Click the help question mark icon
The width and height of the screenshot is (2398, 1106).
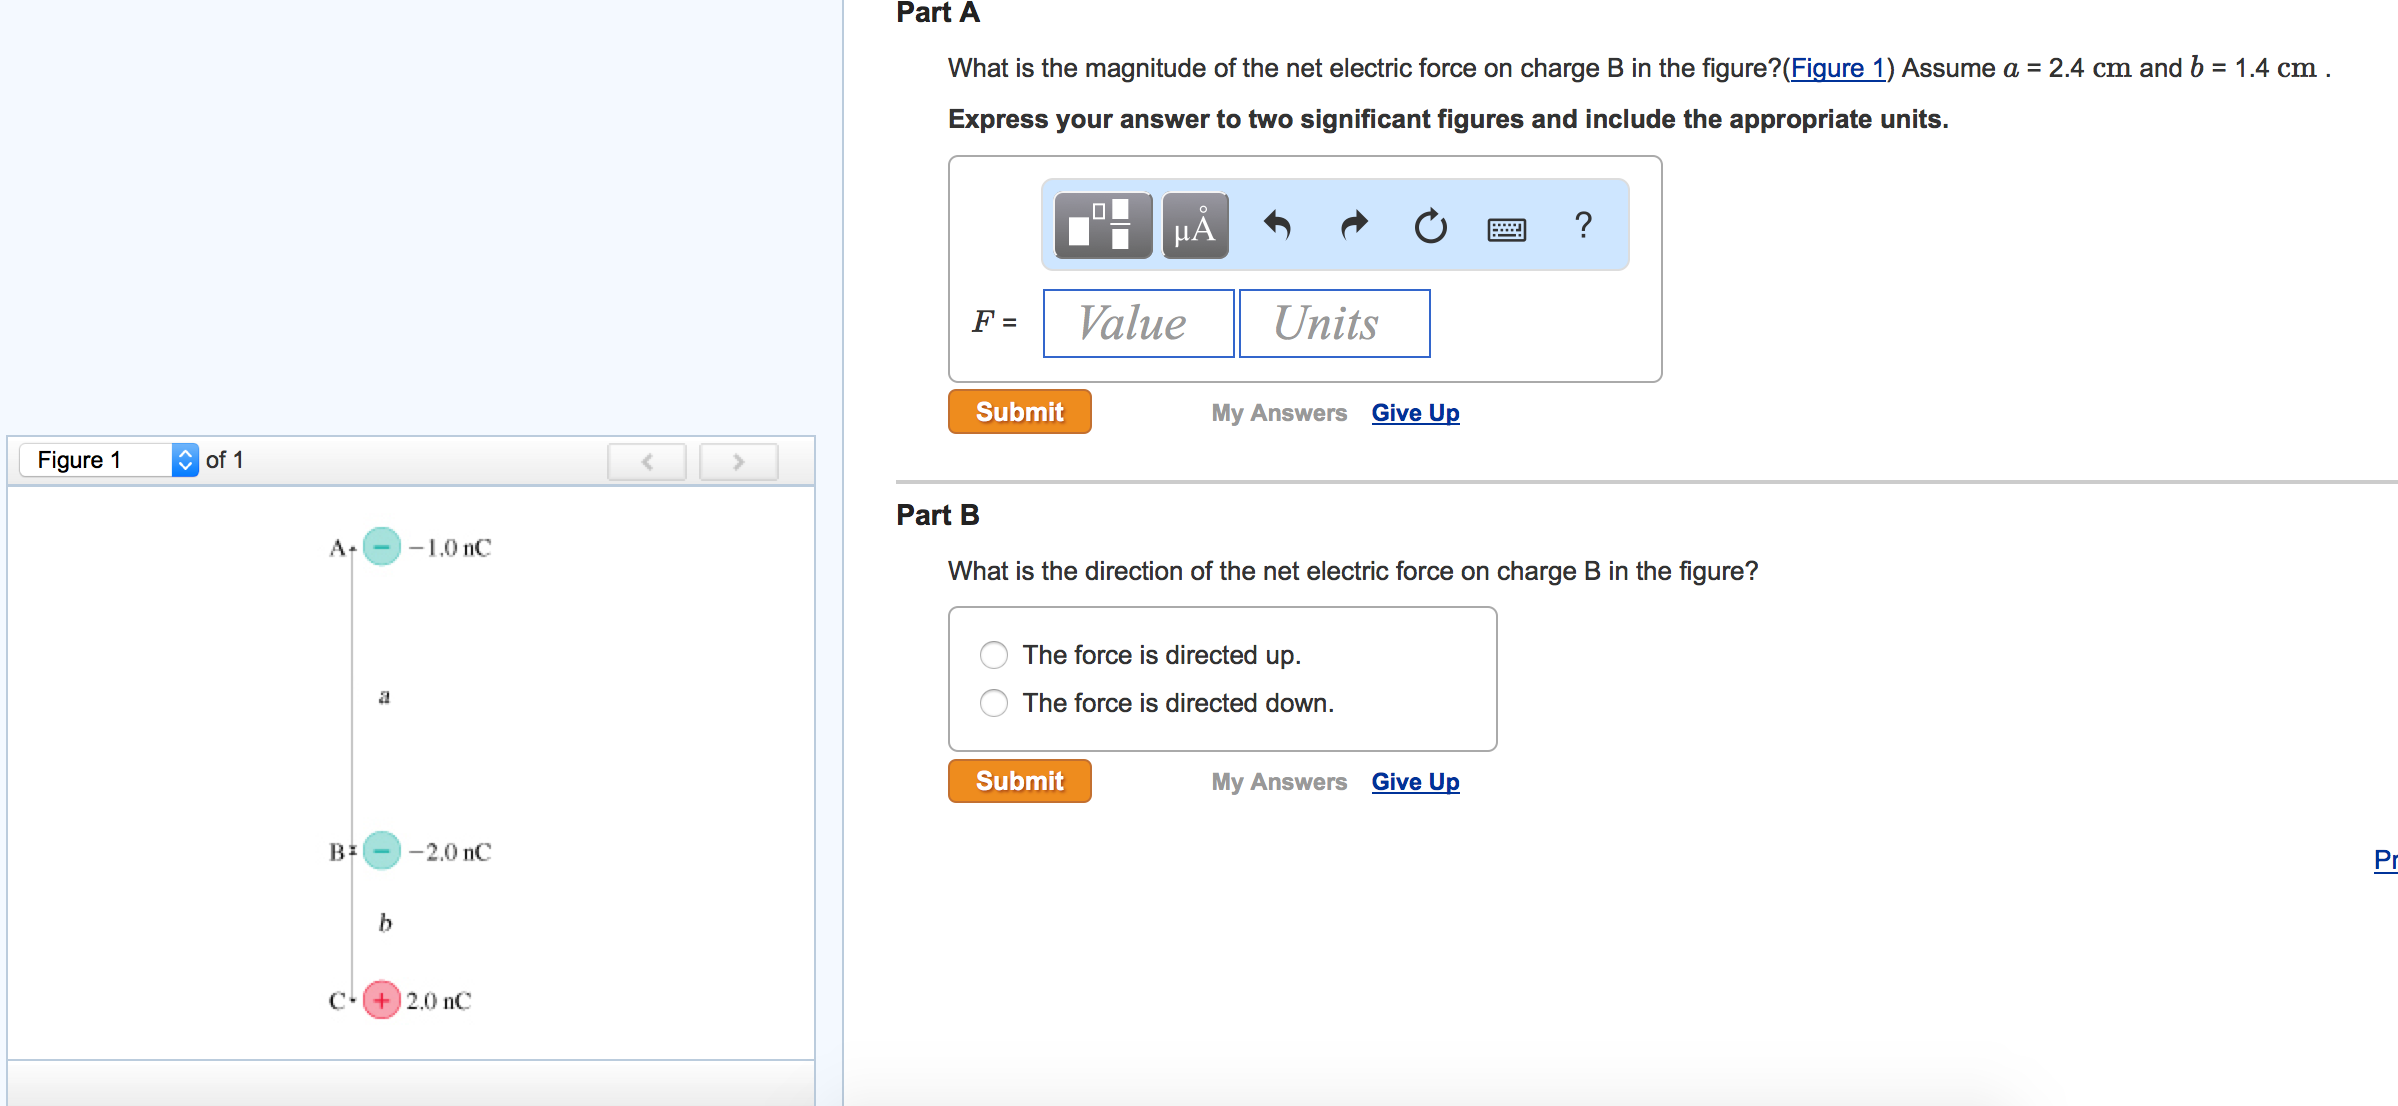(1582, 225)
